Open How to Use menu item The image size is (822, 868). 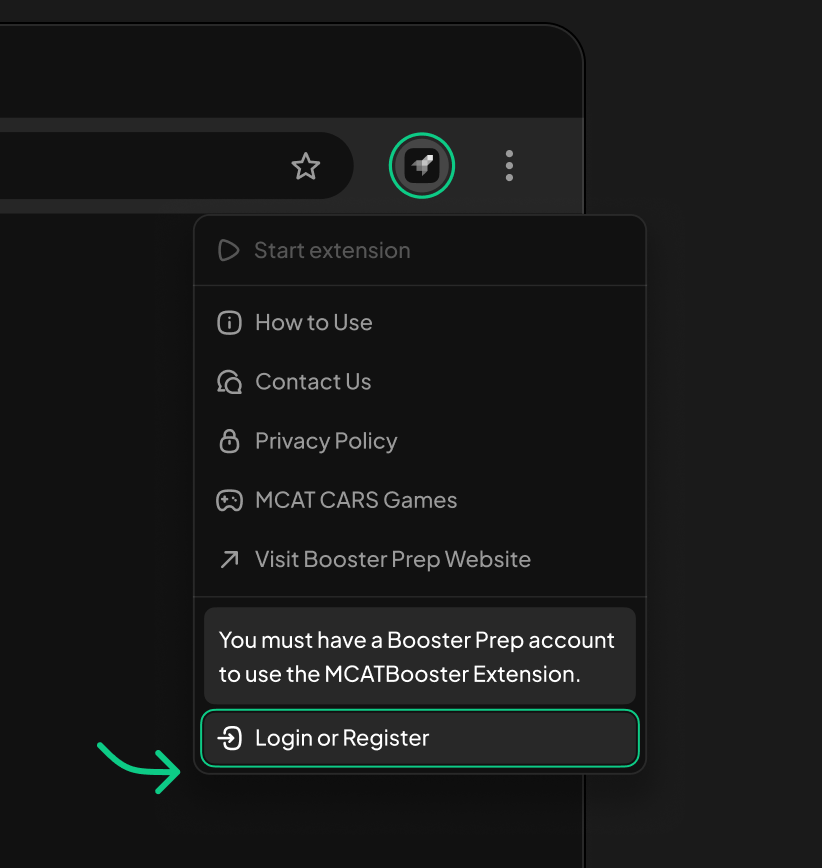(x=420, y=323)
